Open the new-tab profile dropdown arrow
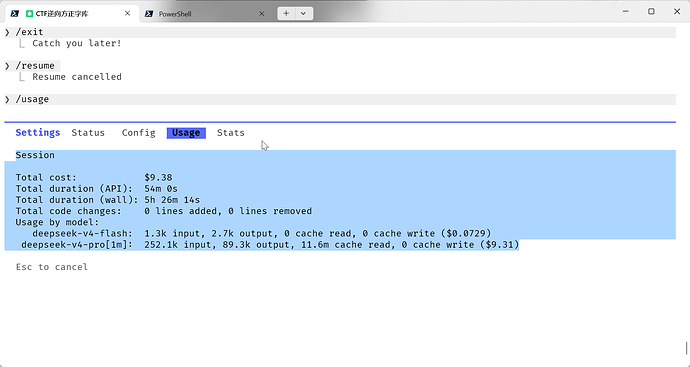690x367 pixels. coord(303,13)
